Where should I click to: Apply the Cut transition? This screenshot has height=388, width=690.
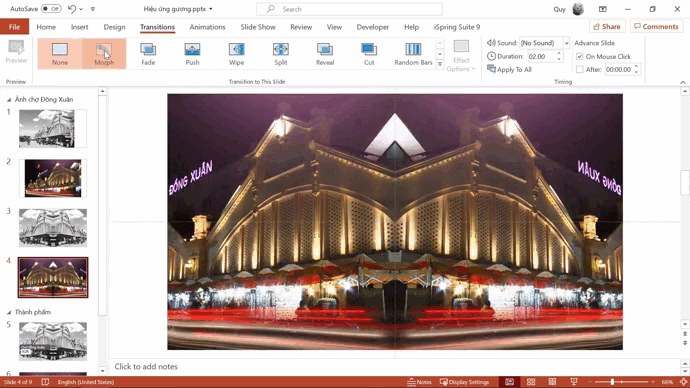369,54
